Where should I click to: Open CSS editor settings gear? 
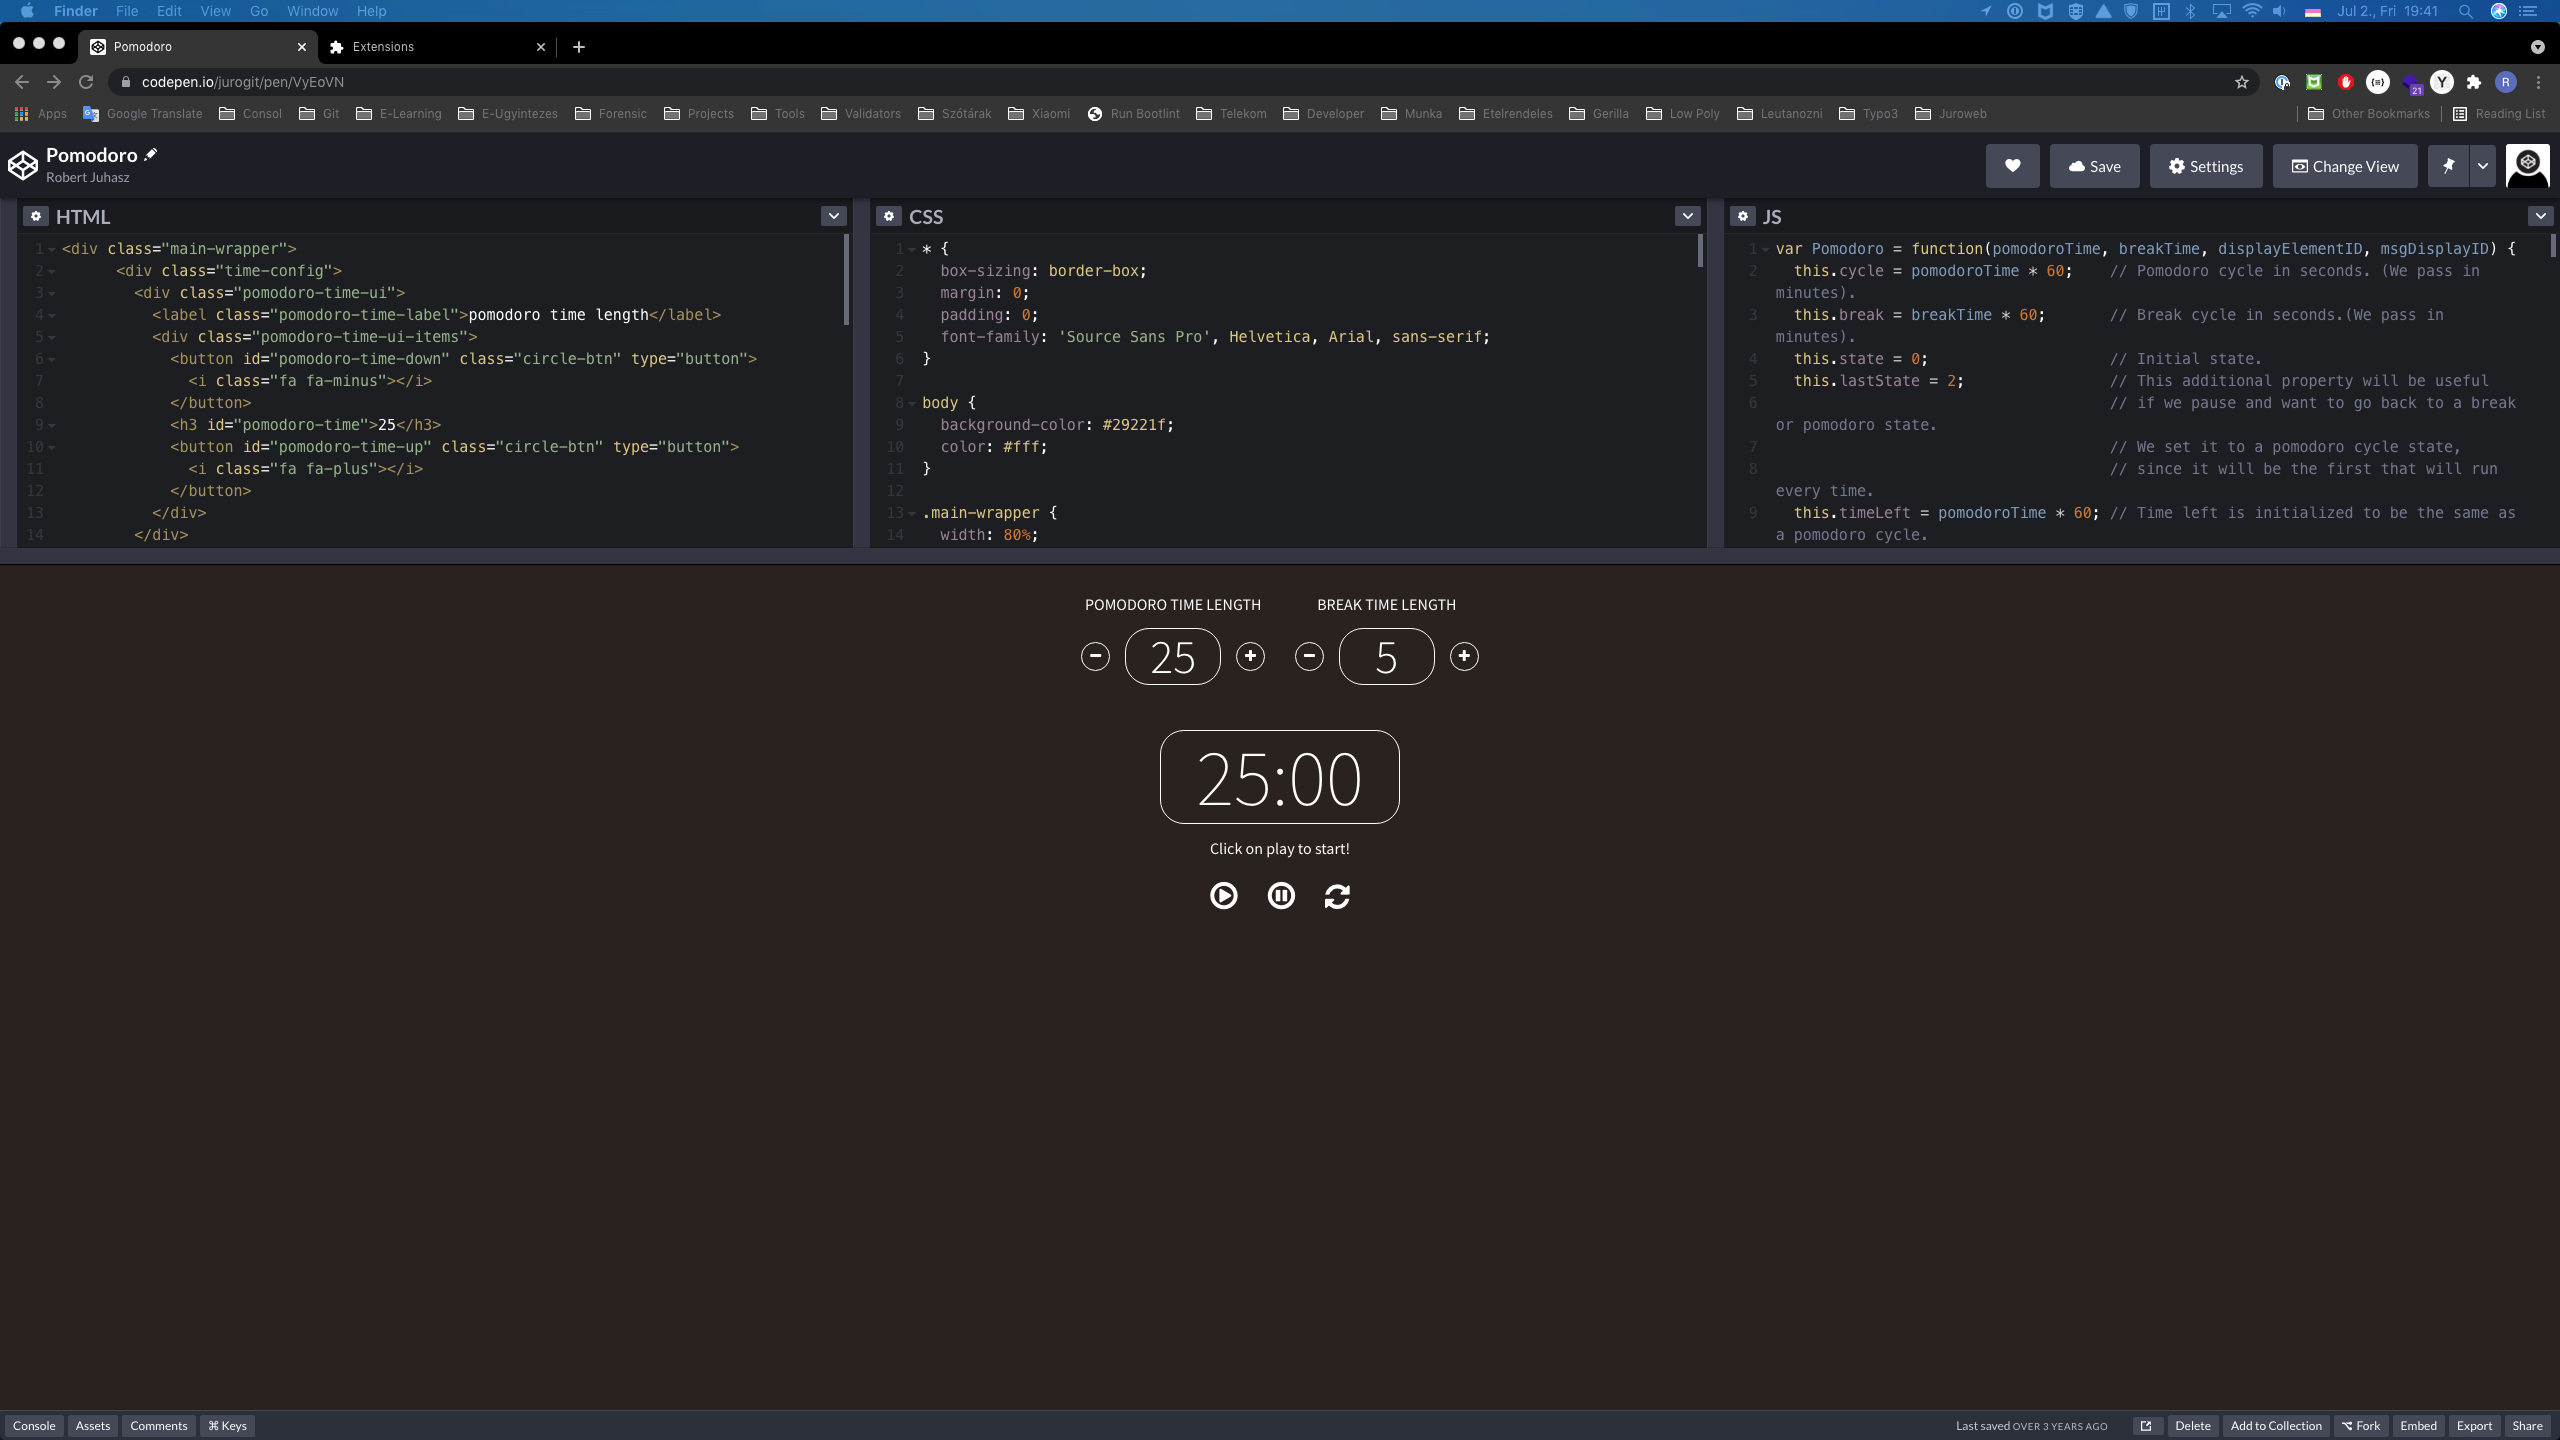(x=889, y=216)
